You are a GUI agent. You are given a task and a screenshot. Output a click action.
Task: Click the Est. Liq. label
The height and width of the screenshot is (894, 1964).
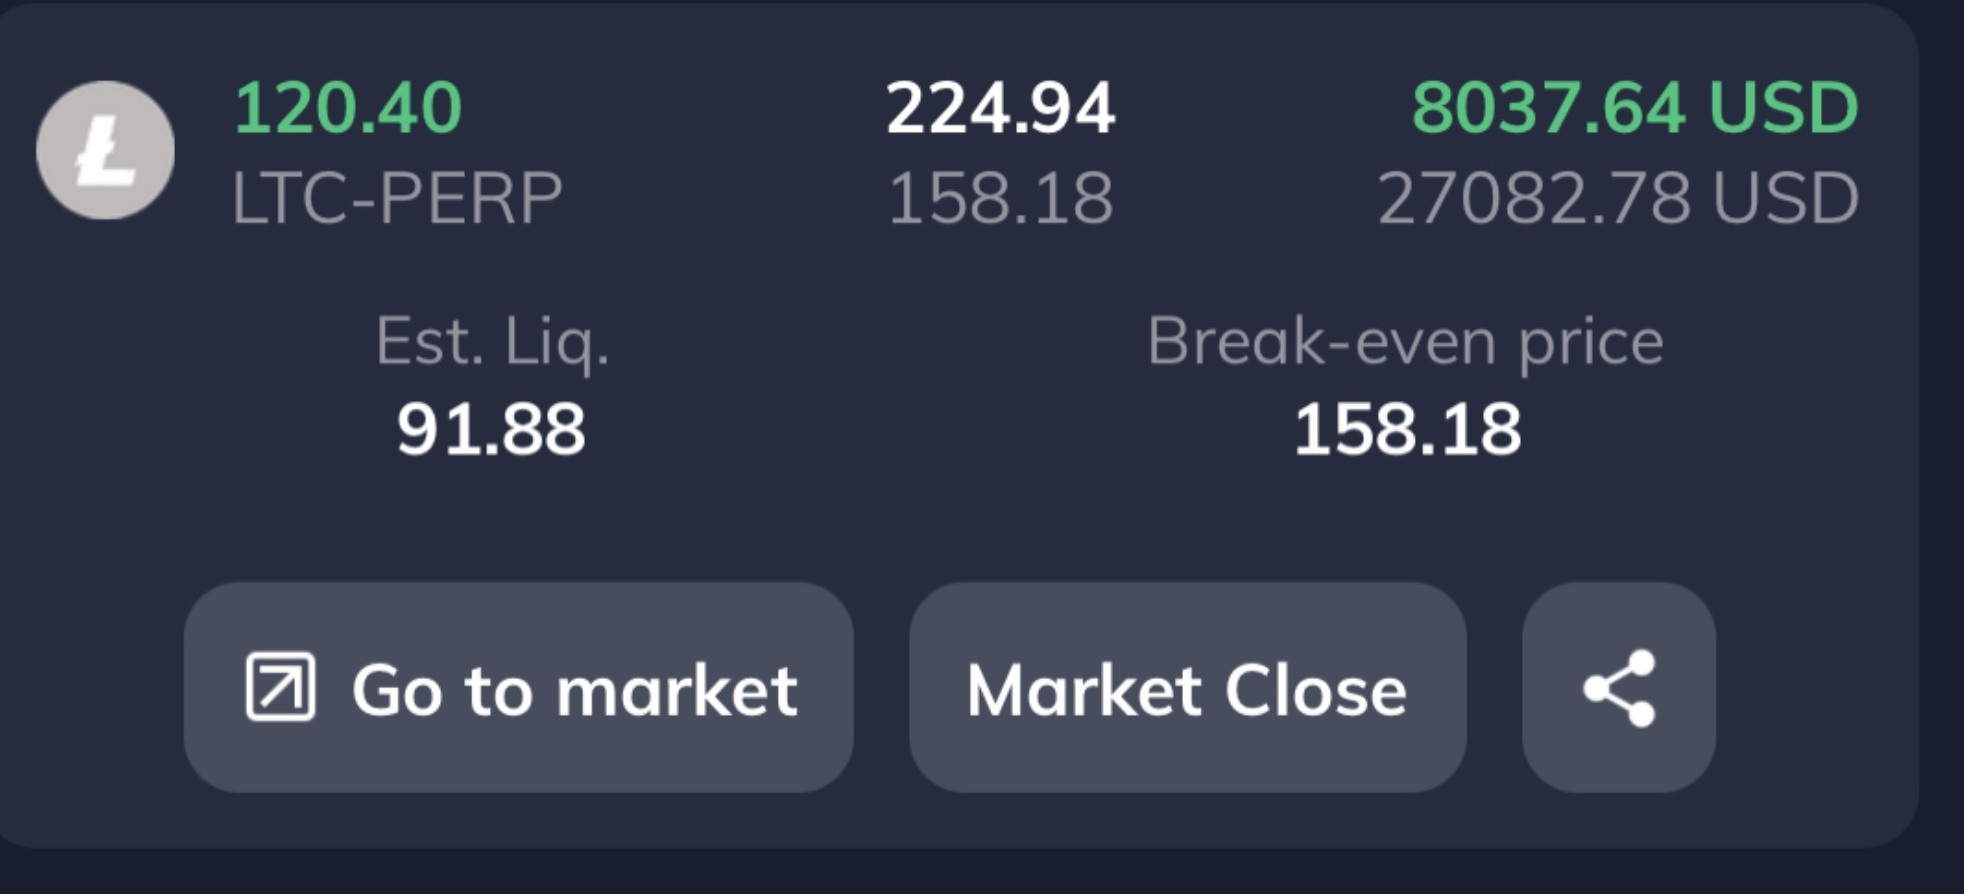pos(492,343)
